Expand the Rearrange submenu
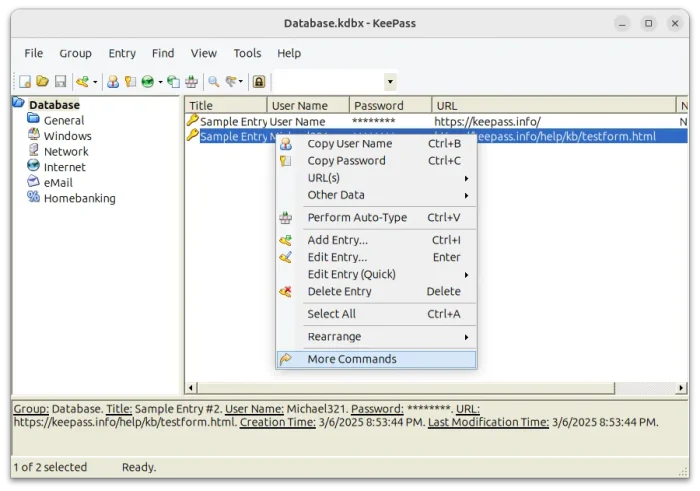The image size is (700, 491). (376, 337)
